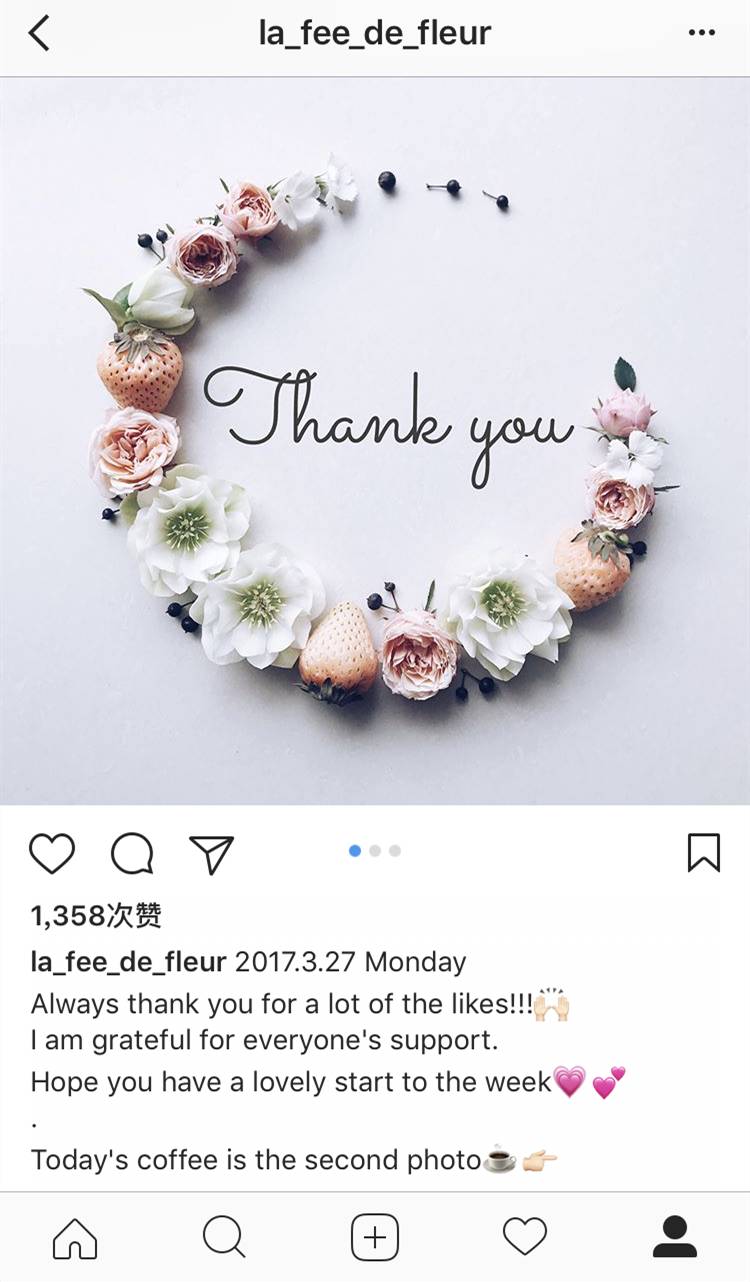This screenshot has width=750, height=1282.
Task: Select the second carousel dot indicator
Action: pos(375,851)
